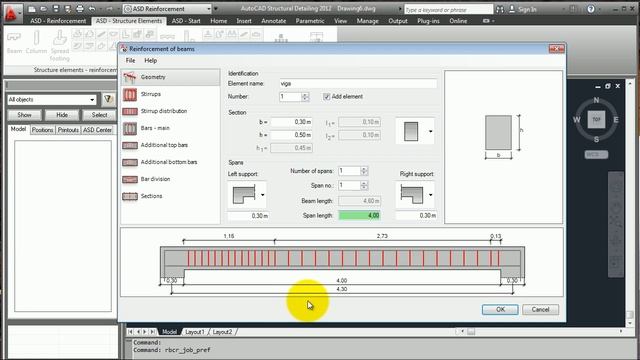Click the N compass direction on ViewCube
The height and width of the screenshot is (360, 640).
tap(596, 100)
